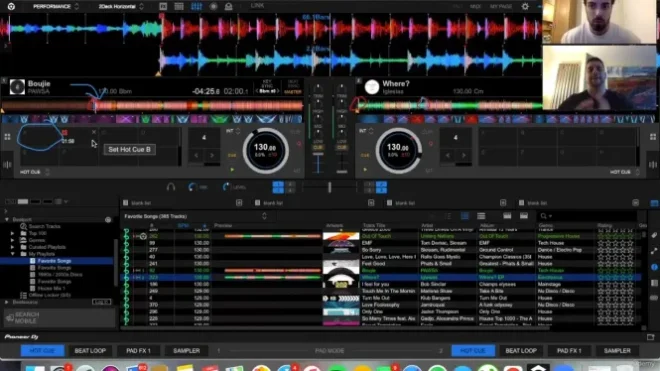660x371 pixels.
Task: Click the Log in button
Action: [x=101, y=302]
